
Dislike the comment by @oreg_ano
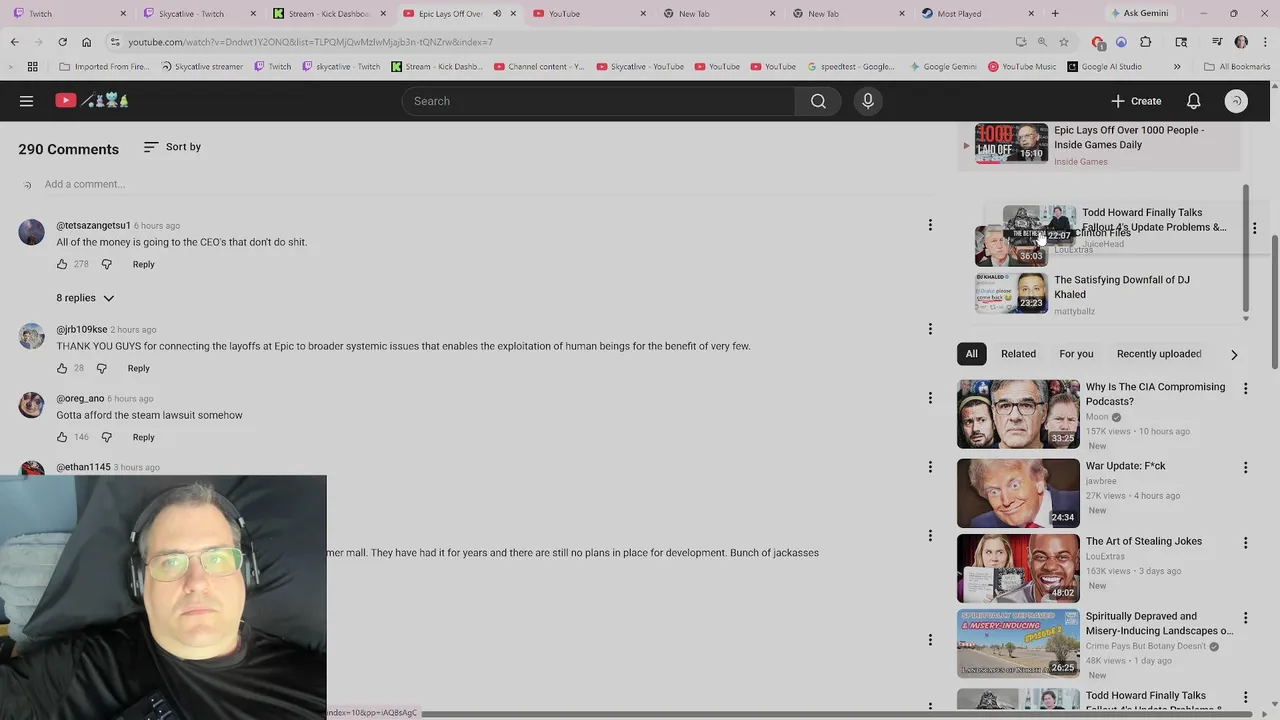tap(107, 437)
